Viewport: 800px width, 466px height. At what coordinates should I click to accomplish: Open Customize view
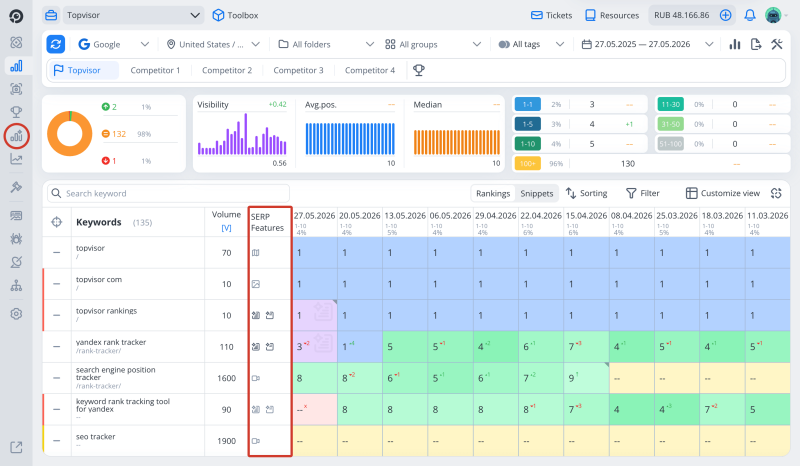(723, 193)
